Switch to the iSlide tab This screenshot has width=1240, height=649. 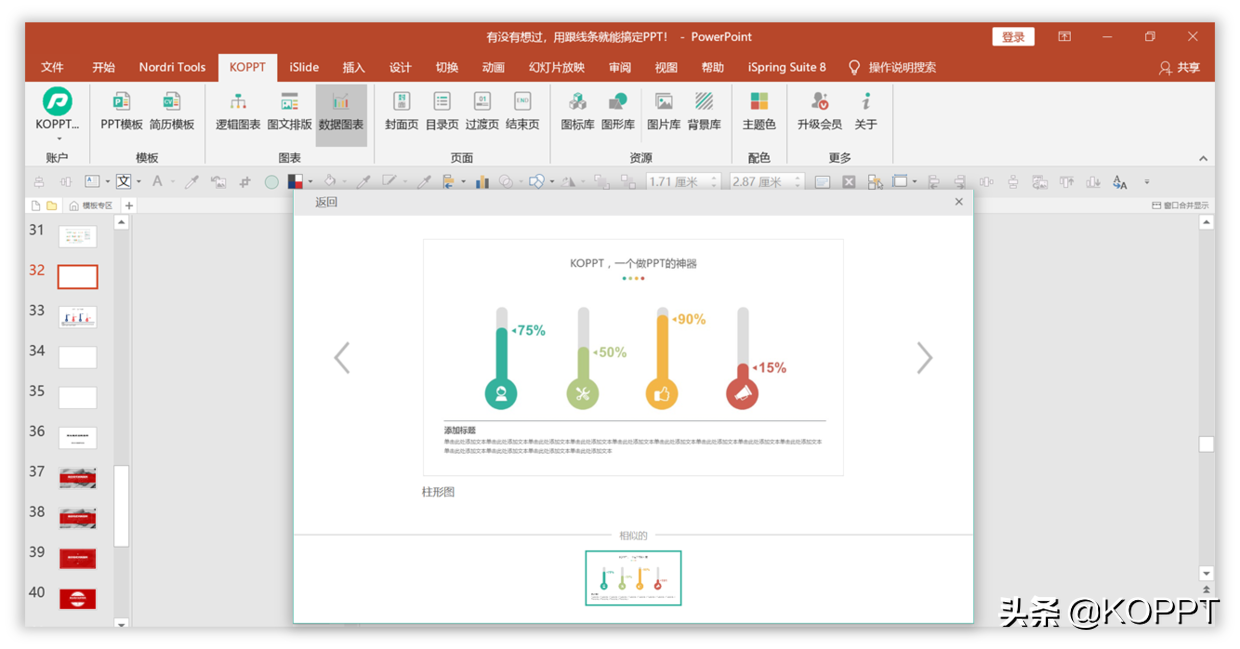(x=304, y=67)
